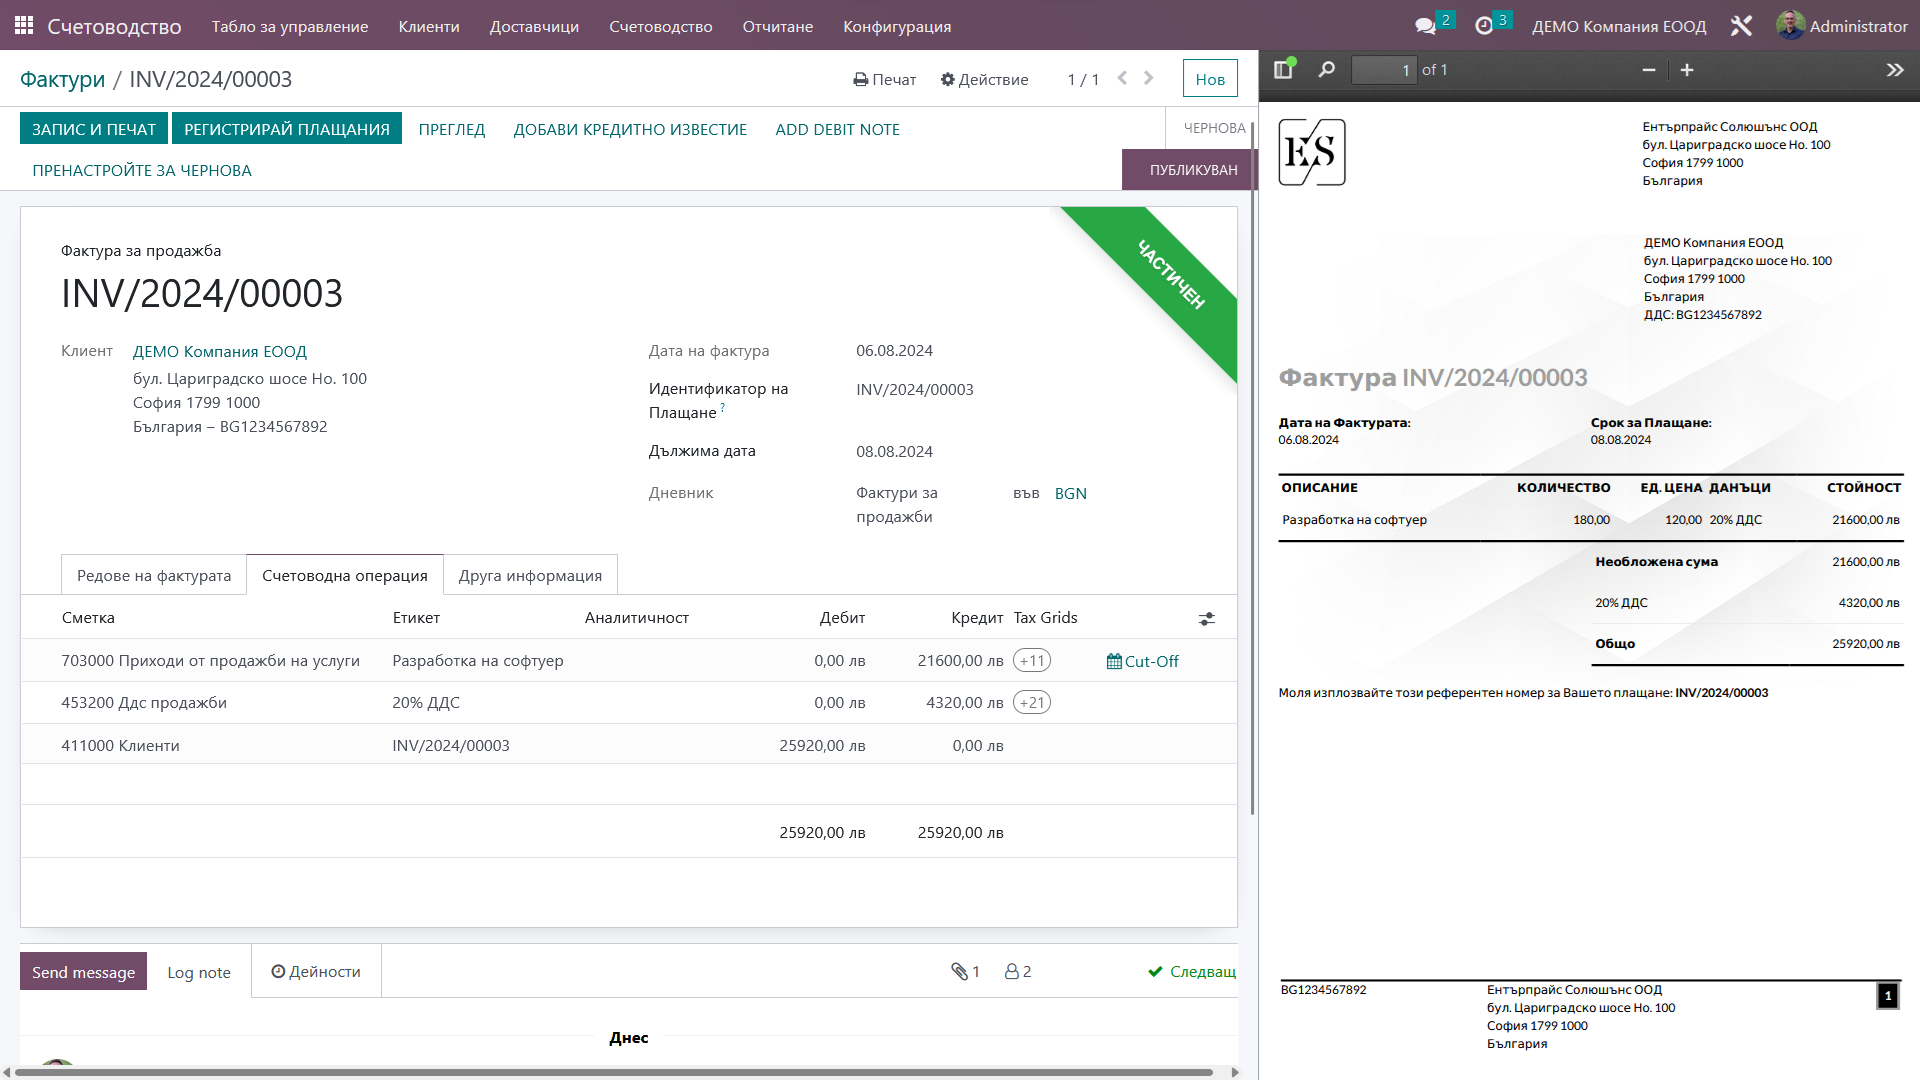1920x1080 pixels.
Task: Open the apps grid menu icon
Action: pos(24,26)
